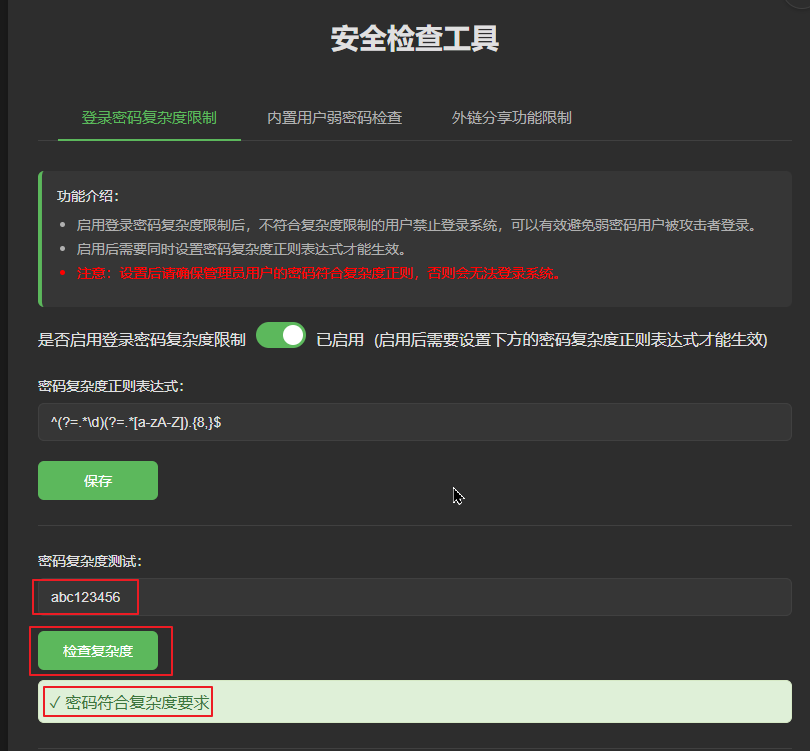The image size is (810, 751).
Task: Switch to 登录密码复杂度限制 tab
Action: pyautogui.click(x=149, y=118)
